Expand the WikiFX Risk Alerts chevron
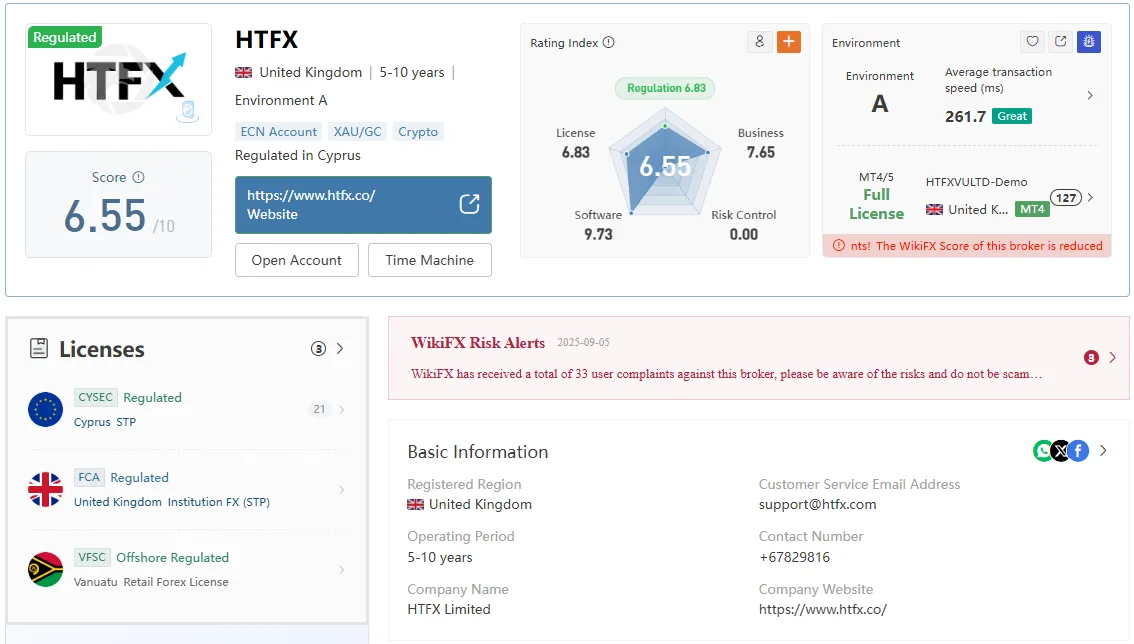This screenshot has height=644, width=1134. [1112, 357]
